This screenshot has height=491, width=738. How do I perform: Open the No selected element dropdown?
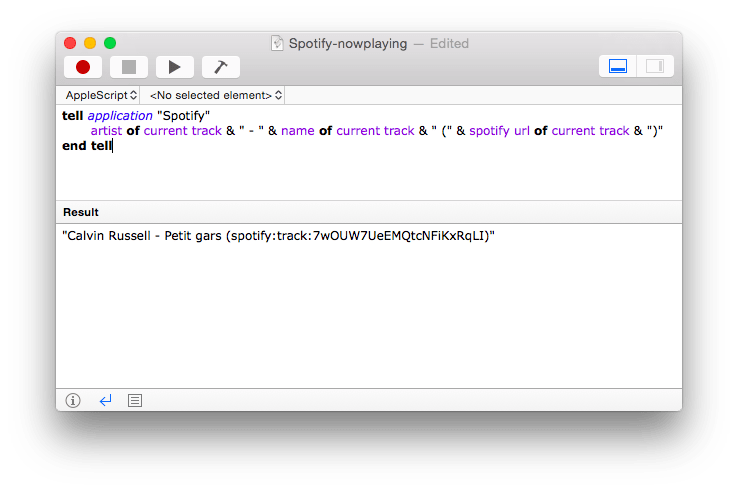click(216, 95)
